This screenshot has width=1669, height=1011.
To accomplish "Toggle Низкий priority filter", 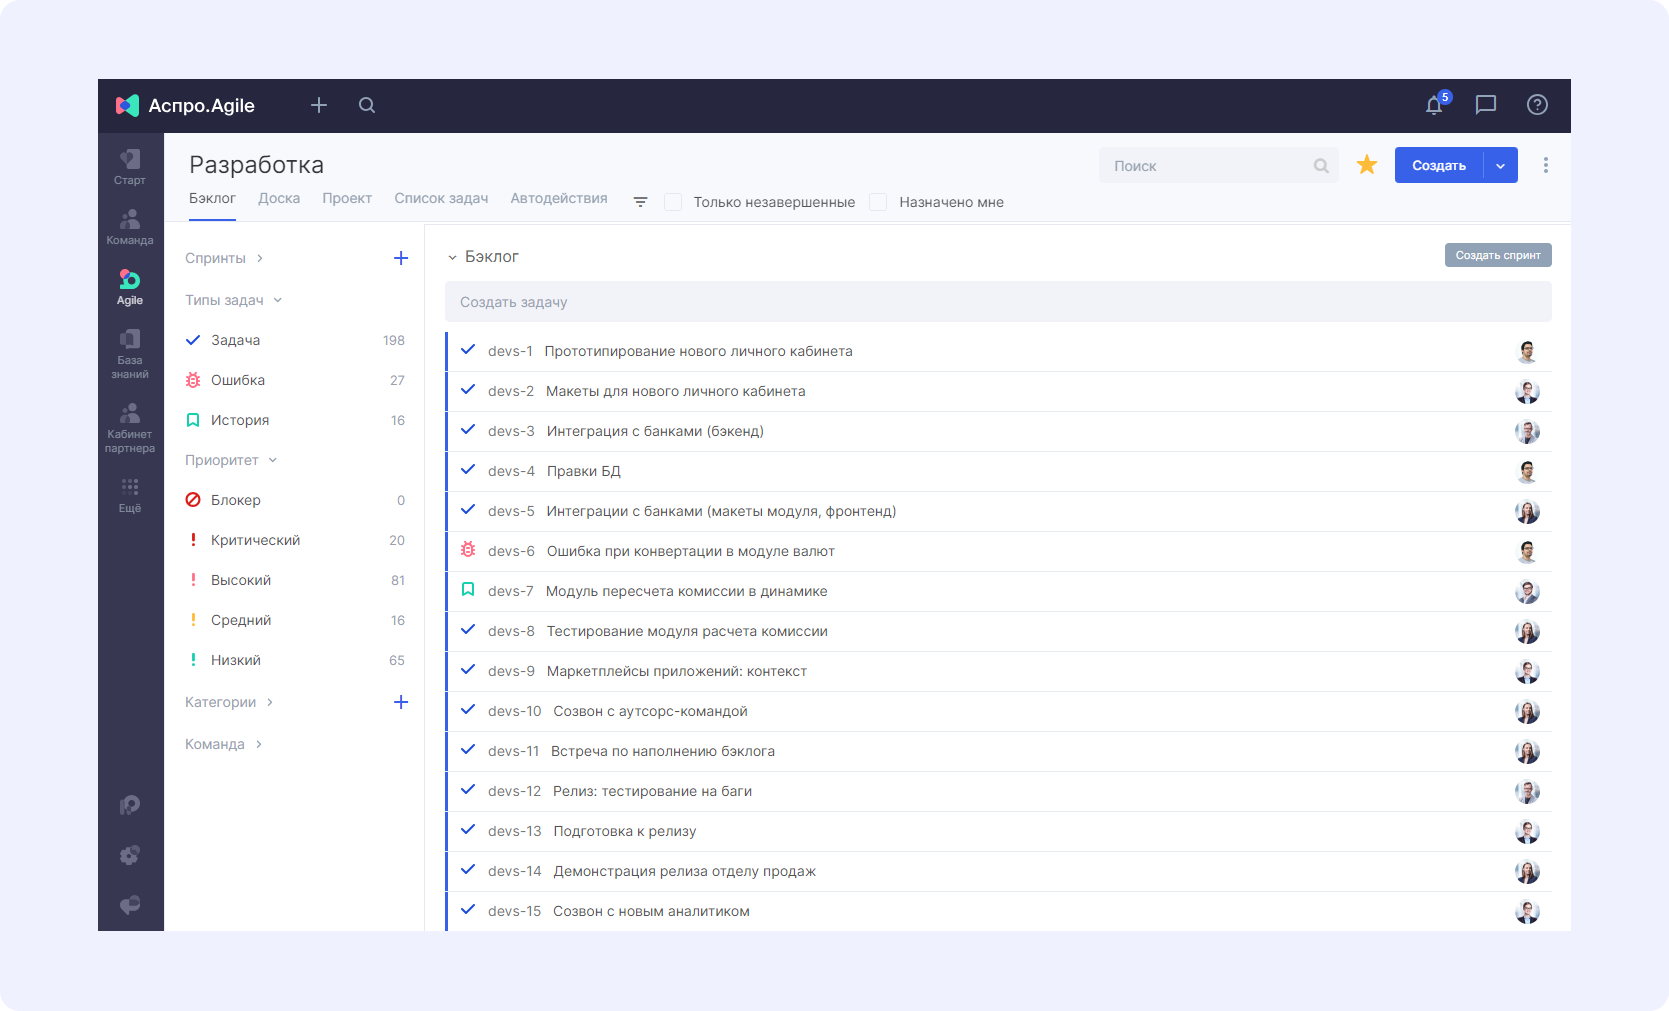I will click(295, 660).
